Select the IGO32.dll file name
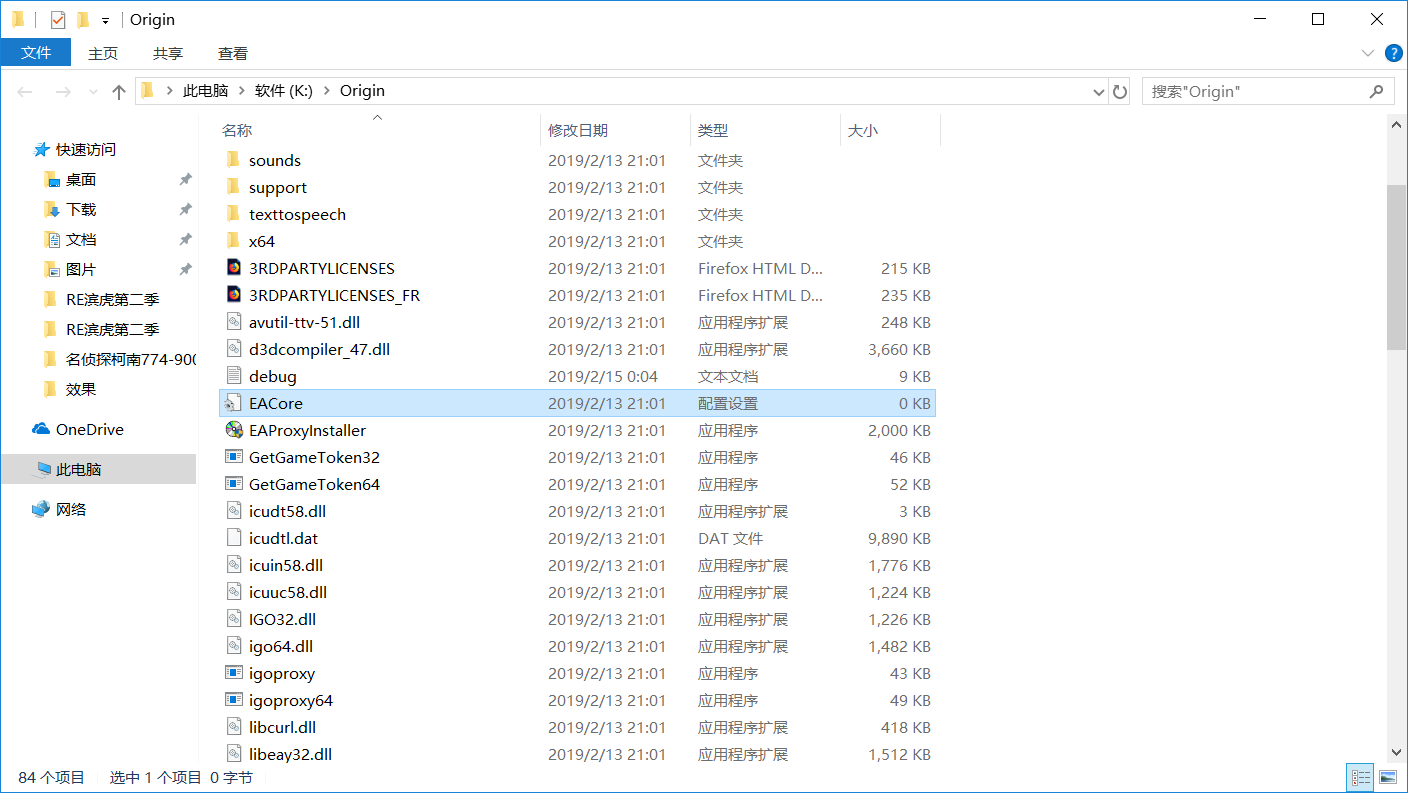The width and height of the screenshot is (1408, 793). coord(282,619)
